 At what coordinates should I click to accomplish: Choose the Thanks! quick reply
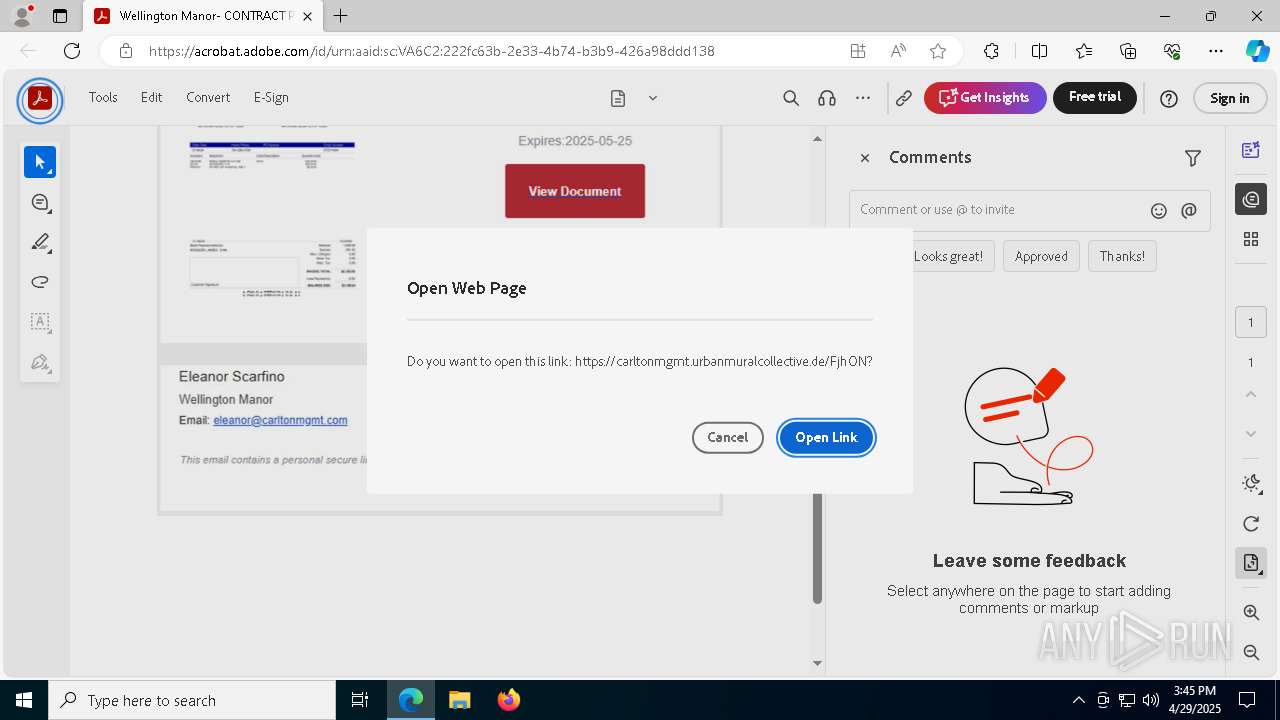(1122, 256)
